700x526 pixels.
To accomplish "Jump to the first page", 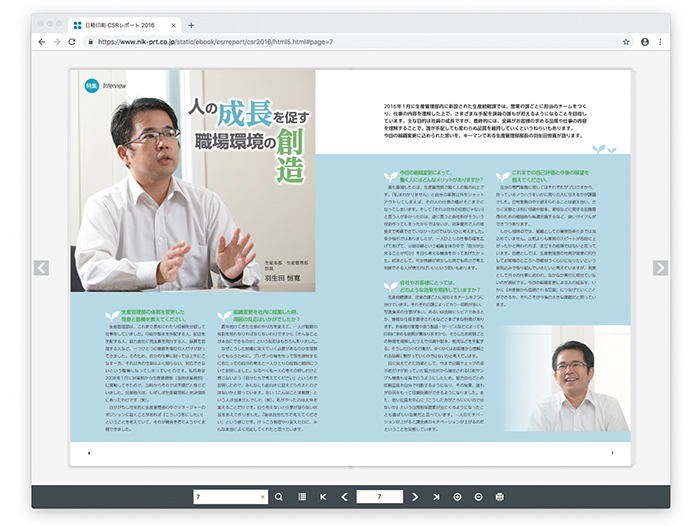I will (x=323, y=496).
